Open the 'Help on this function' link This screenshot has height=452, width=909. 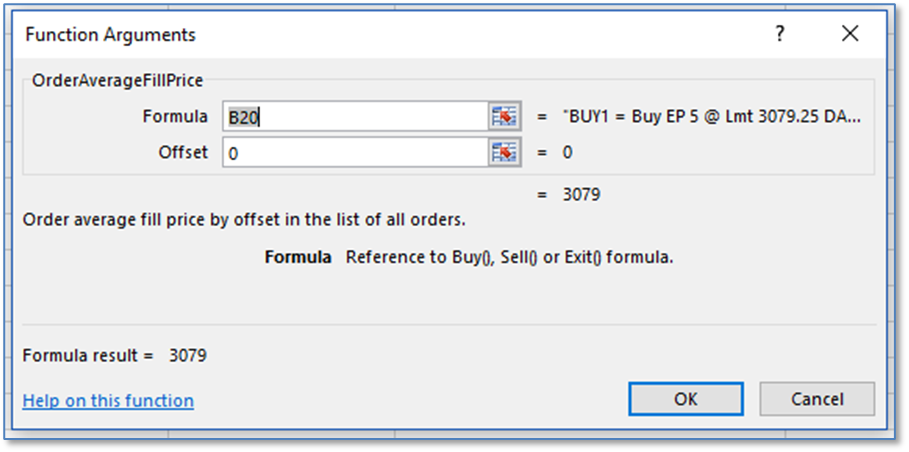108,401
